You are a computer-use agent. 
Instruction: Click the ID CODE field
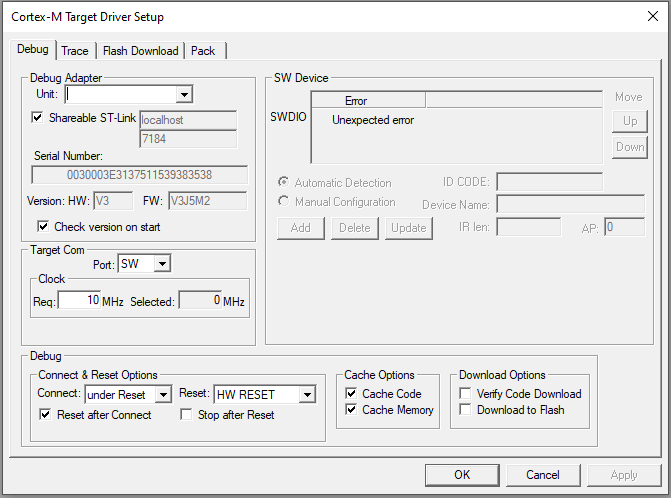550,182
